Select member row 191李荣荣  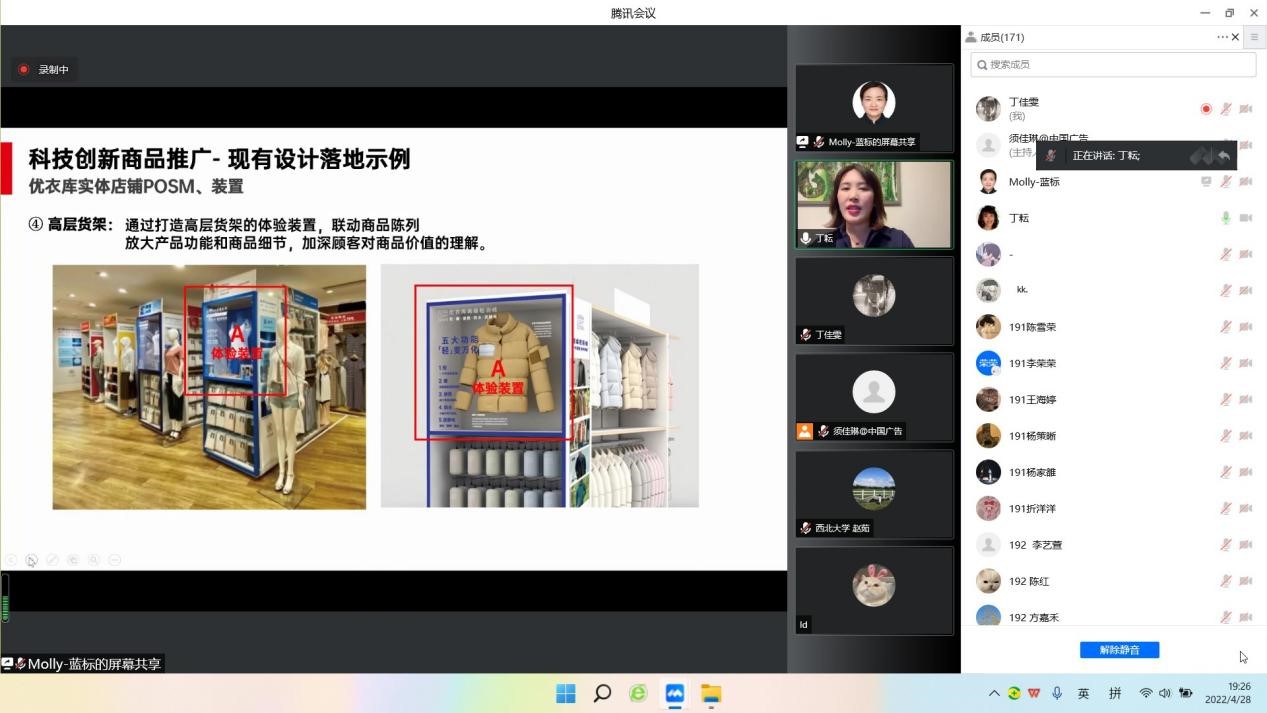[1114, 363]
